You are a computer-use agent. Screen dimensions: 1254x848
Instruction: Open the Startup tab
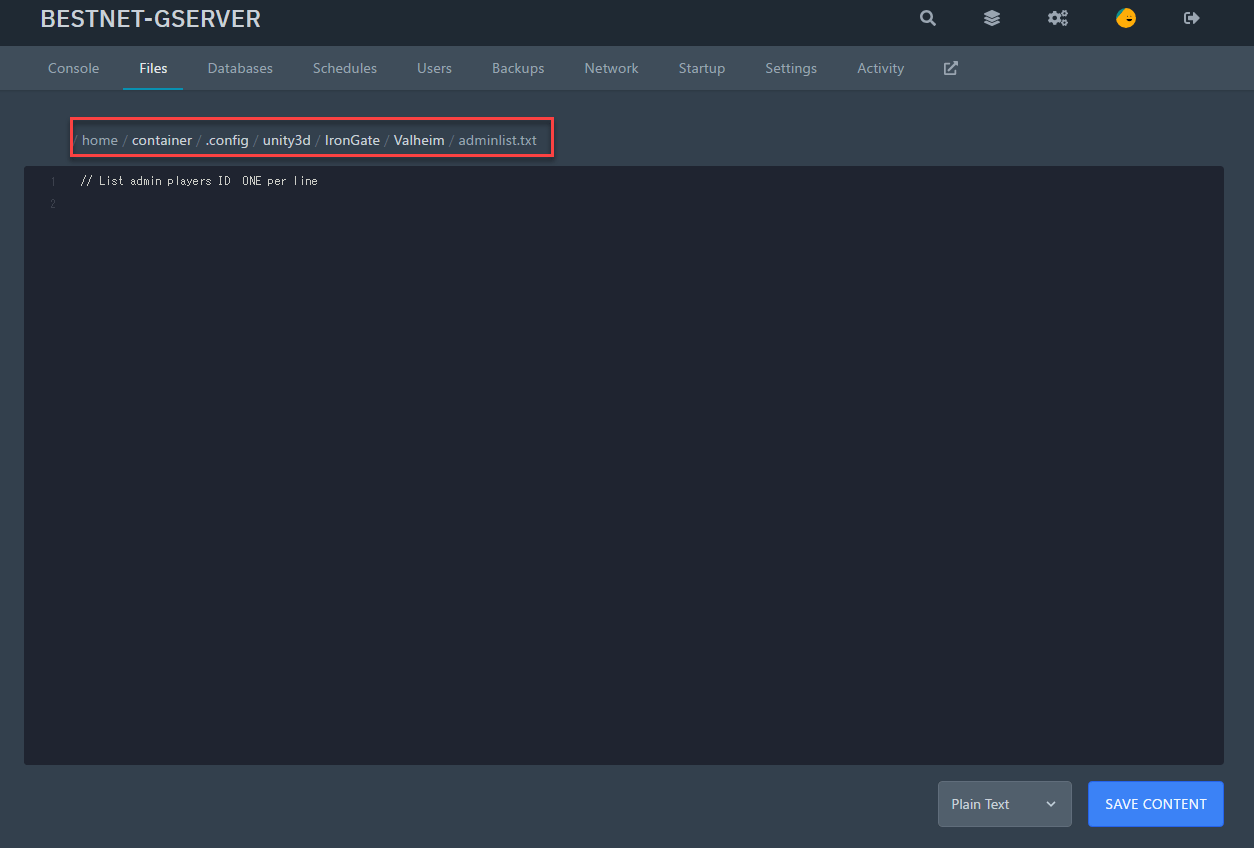702,68
